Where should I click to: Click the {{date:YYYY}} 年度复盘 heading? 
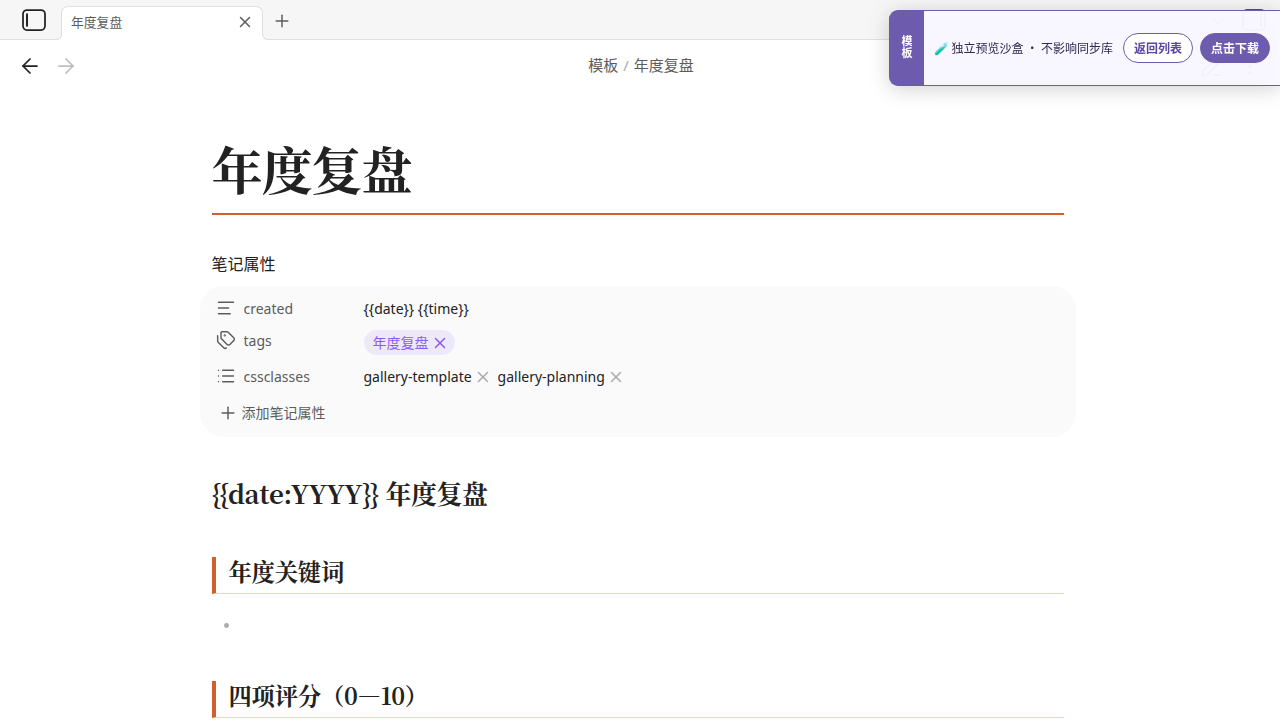click(x=350, y=495)
